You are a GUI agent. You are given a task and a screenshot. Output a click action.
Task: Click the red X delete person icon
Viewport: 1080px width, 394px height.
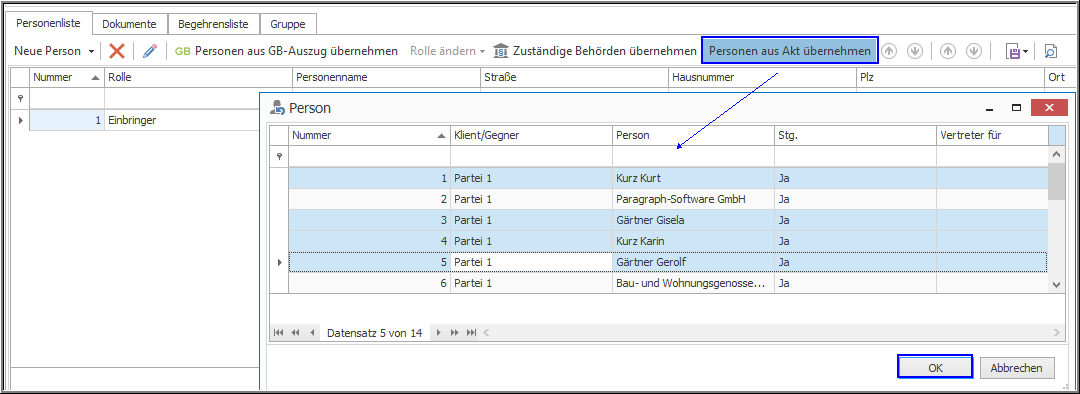click(117, 51)
